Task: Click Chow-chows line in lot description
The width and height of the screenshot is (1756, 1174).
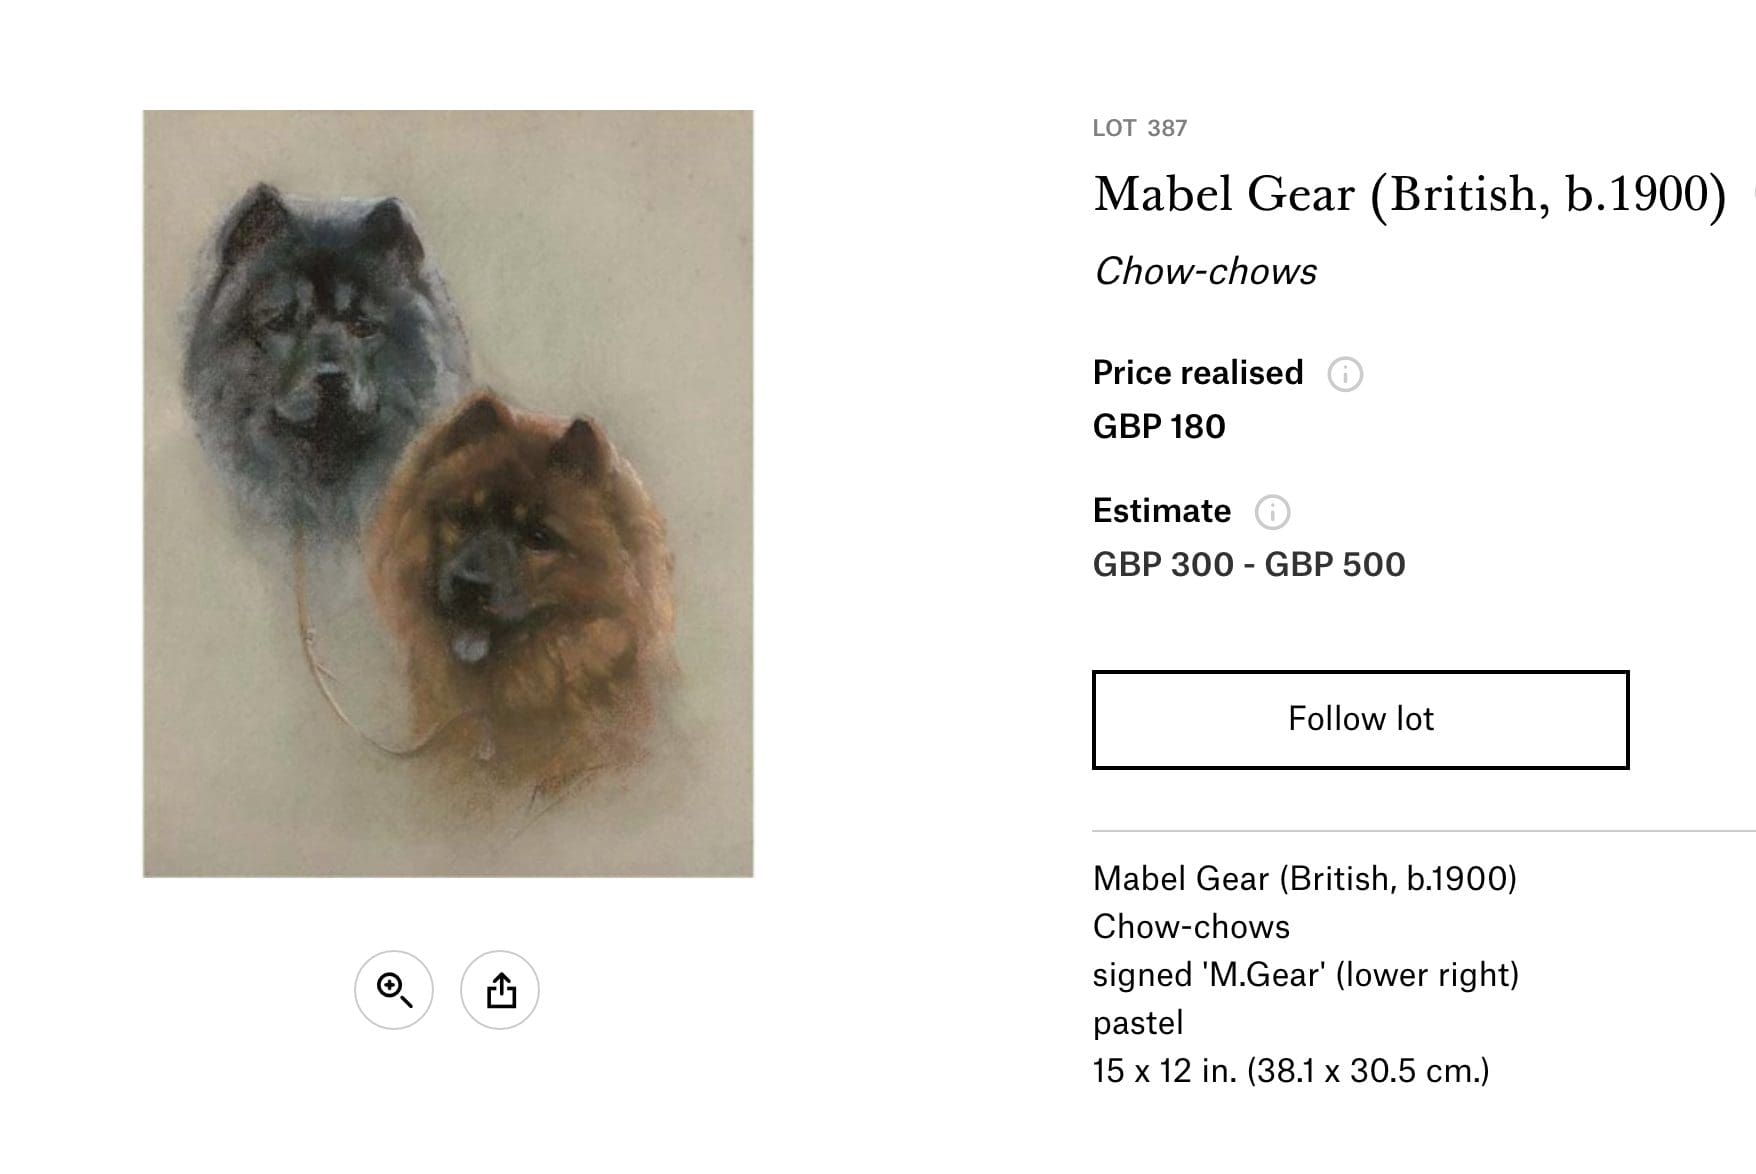Action: point(1192,926)
